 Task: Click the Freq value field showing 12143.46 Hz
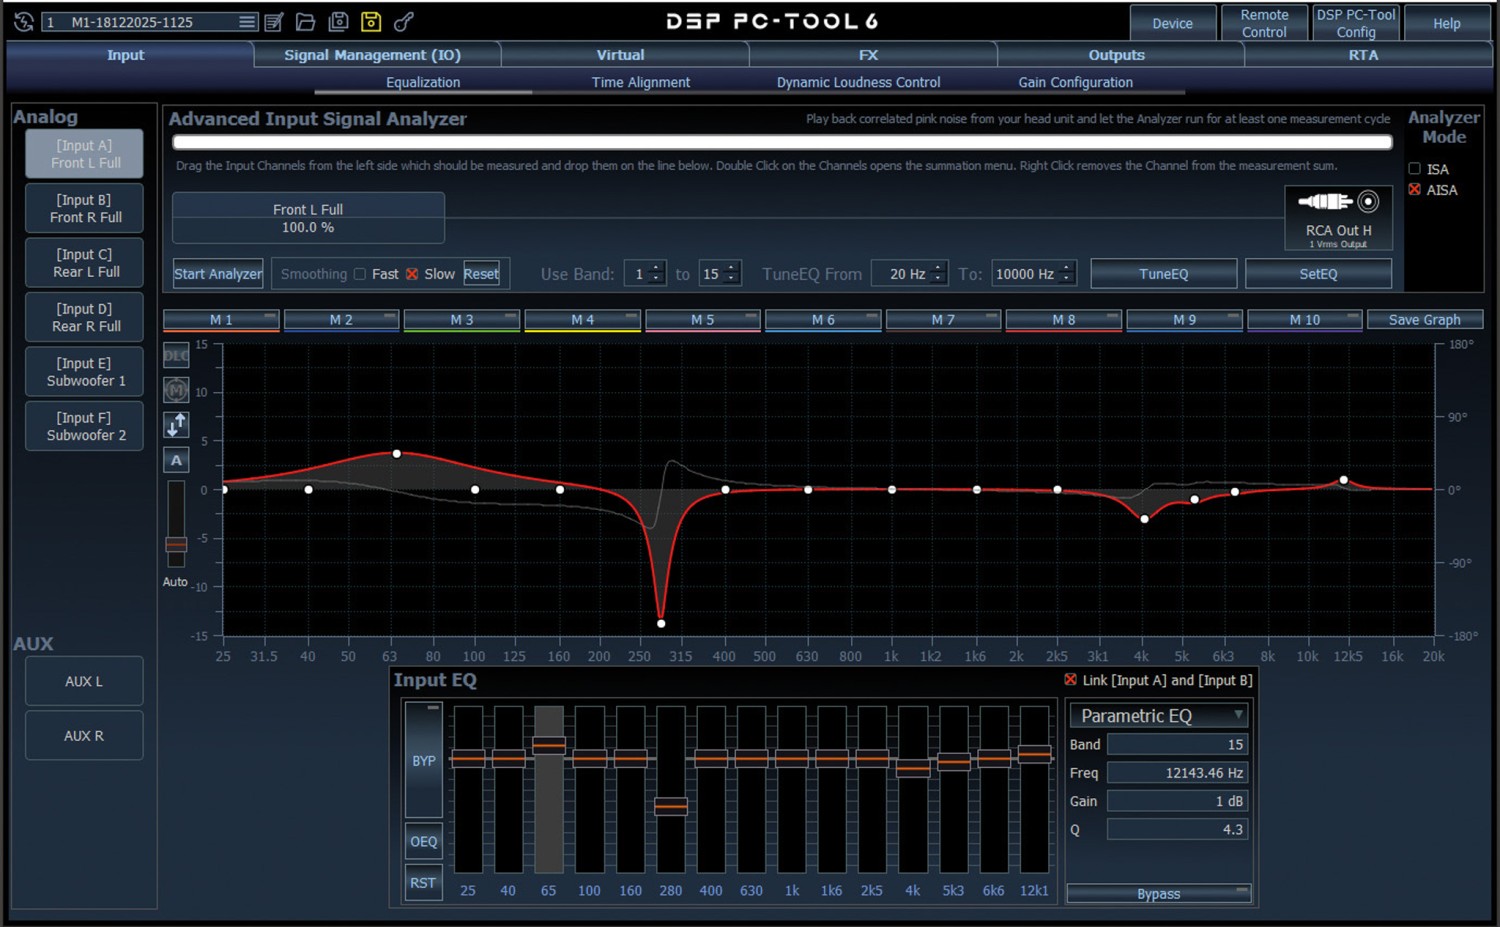tap(1177, 773)
